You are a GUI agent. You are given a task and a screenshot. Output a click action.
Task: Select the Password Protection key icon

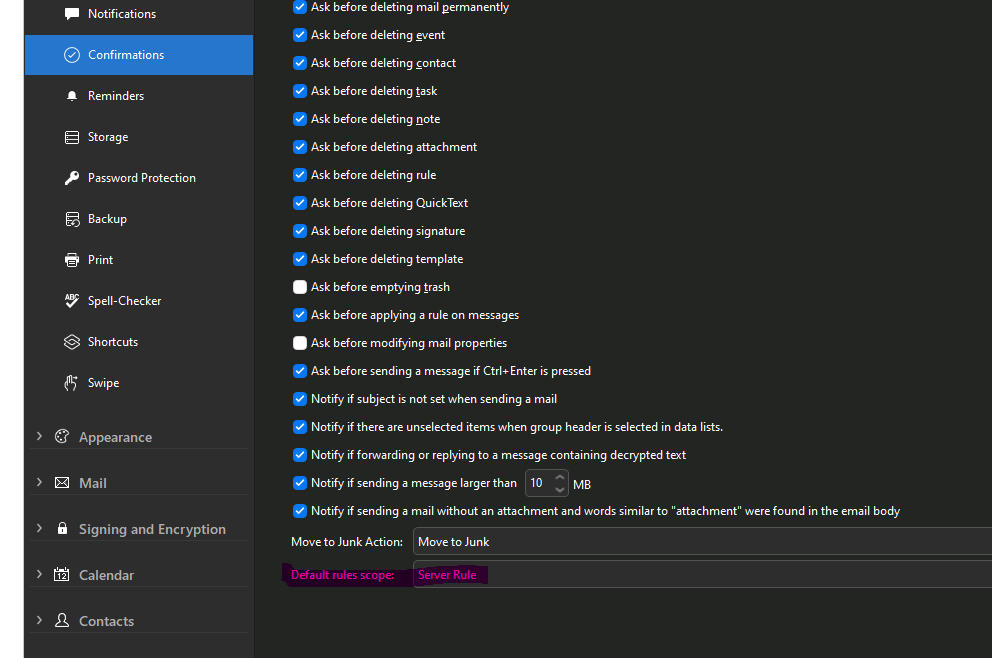(x=72, y=178)
